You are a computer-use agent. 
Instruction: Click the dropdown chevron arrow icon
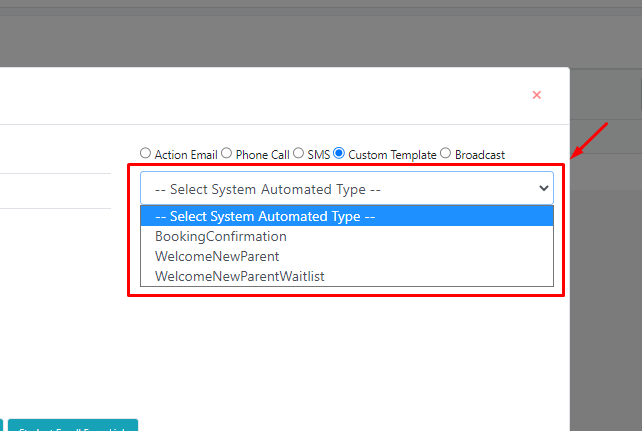[543, 188]
